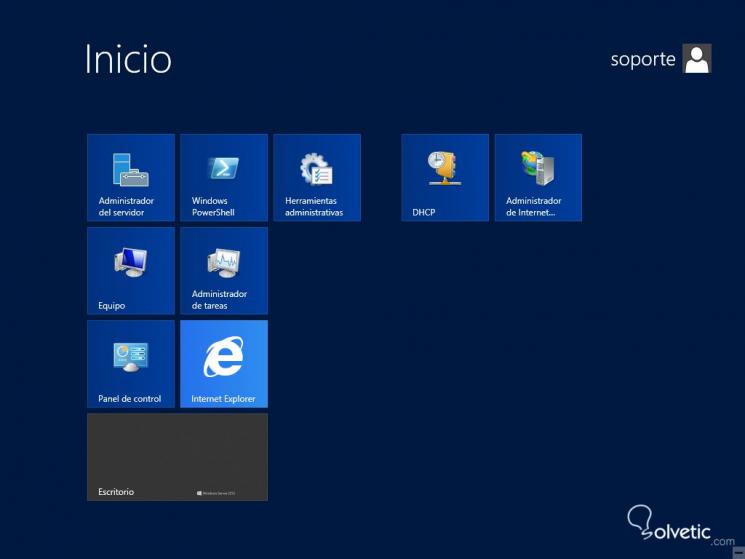Click the Windows Server 2012 logo on Escritorio
The height and width of the screenshot is (559, 745).
(217, 493)
